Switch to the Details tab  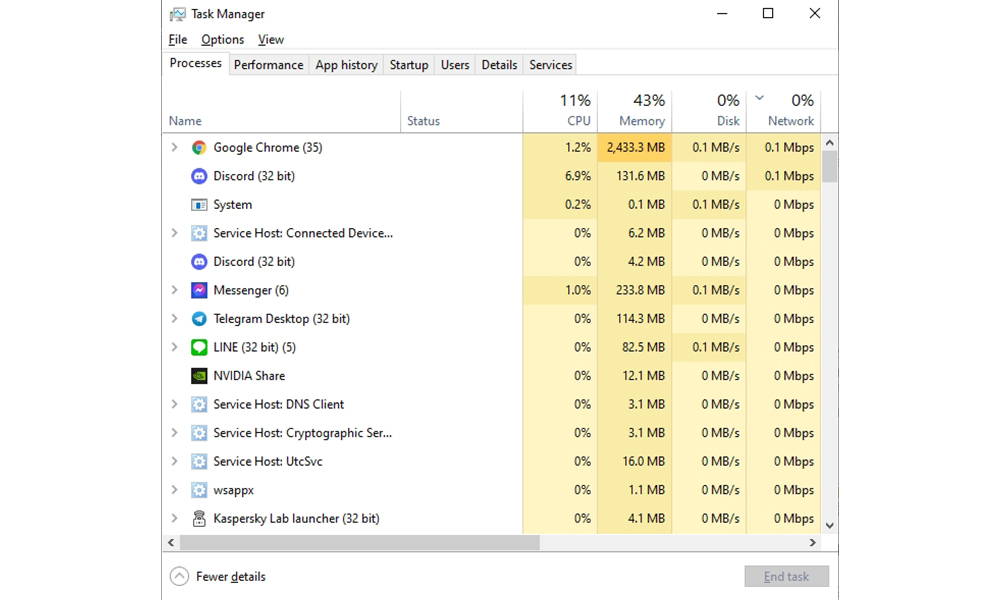(499, 65)
